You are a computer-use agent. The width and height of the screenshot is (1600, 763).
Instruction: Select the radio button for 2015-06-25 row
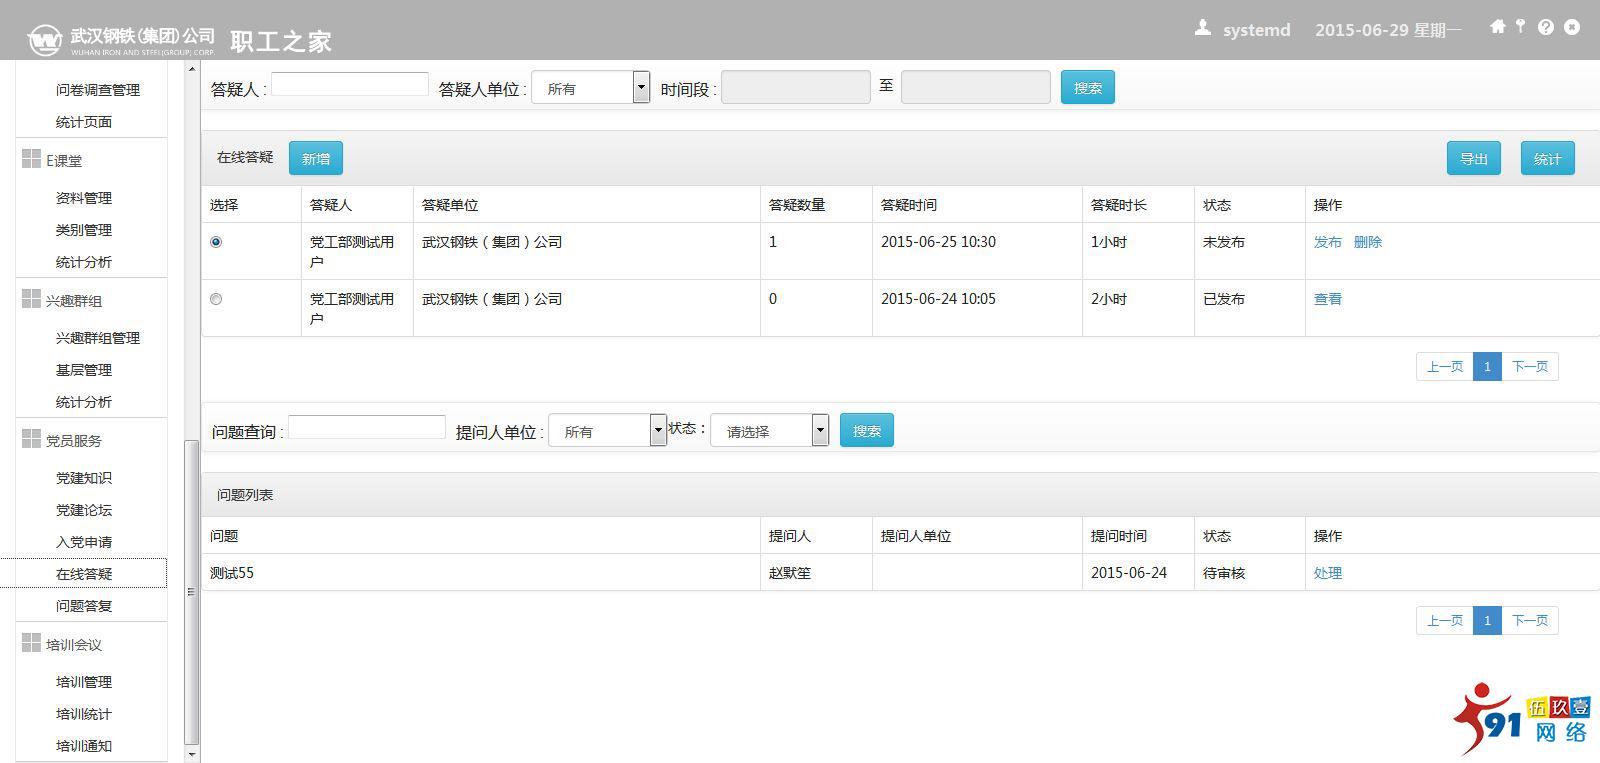(216, 242)
